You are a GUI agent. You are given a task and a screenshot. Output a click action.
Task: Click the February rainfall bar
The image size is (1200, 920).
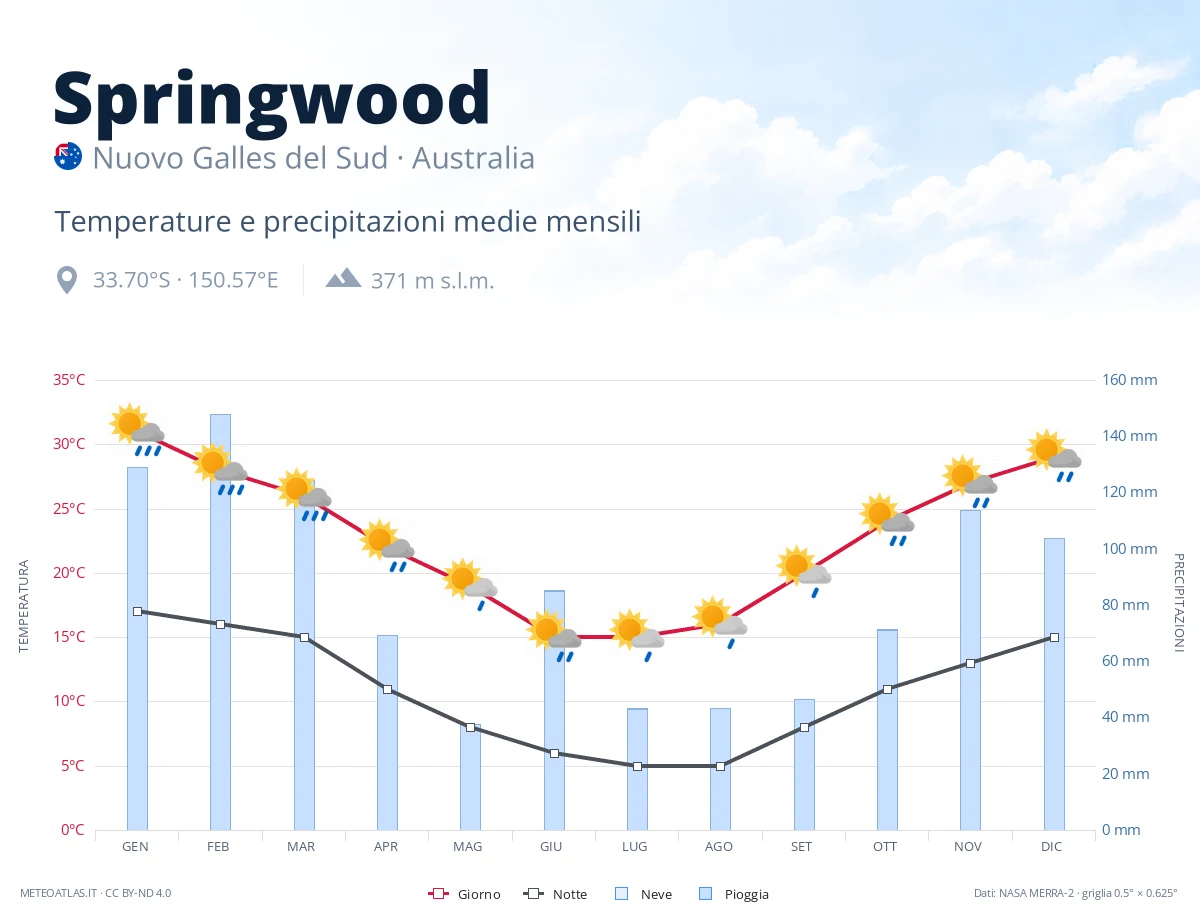tap(220, 622)
